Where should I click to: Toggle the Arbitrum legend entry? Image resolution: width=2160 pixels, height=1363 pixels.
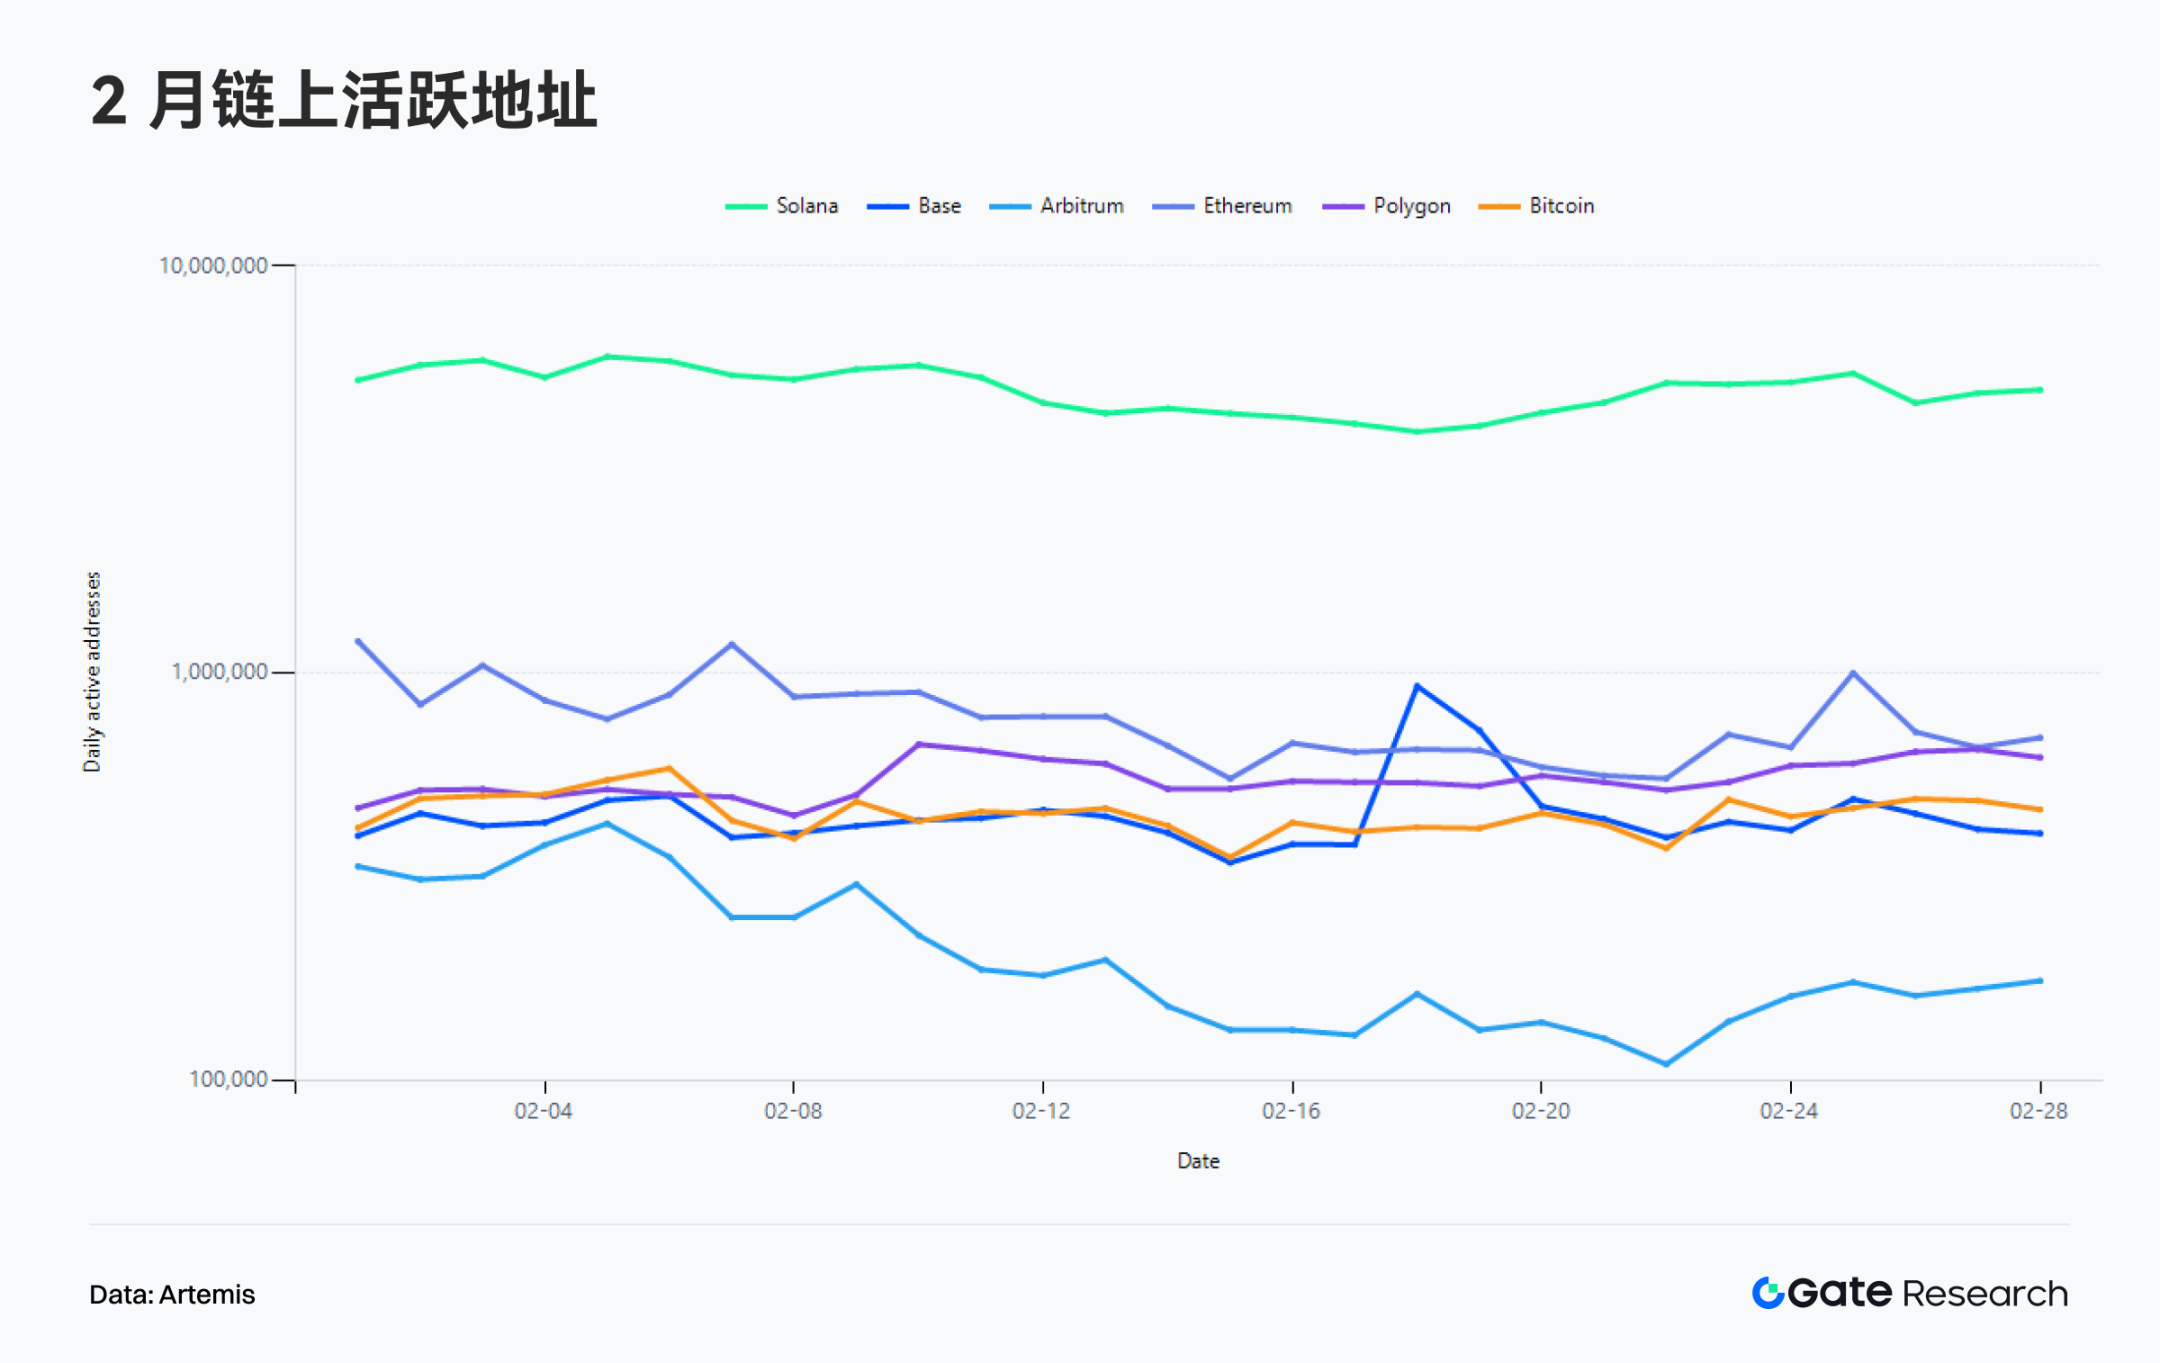pos(1081,206)
